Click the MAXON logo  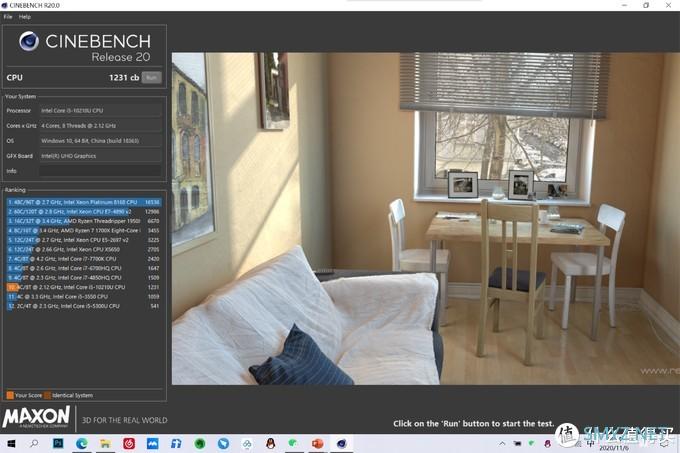[36, 417]
